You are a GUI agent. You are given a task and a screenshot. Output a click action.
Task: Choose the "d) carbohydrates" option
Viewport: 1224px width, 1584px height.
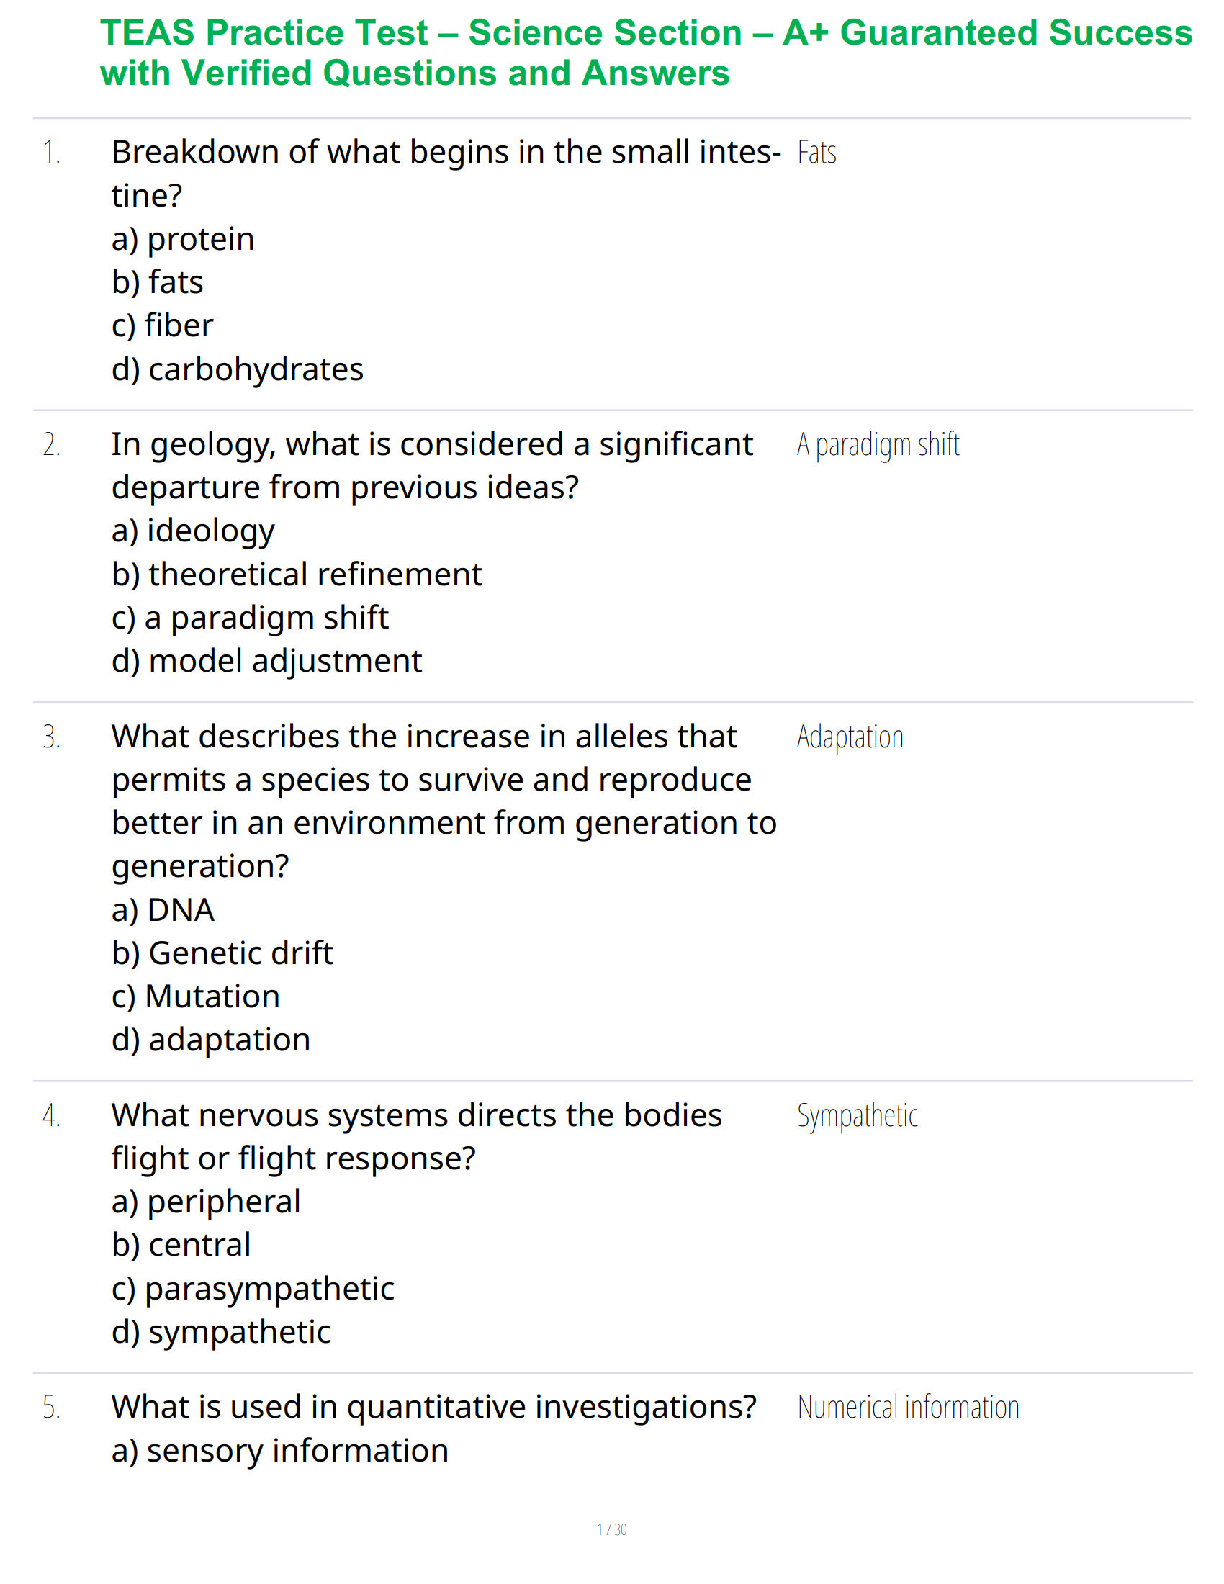pos(237,370)
